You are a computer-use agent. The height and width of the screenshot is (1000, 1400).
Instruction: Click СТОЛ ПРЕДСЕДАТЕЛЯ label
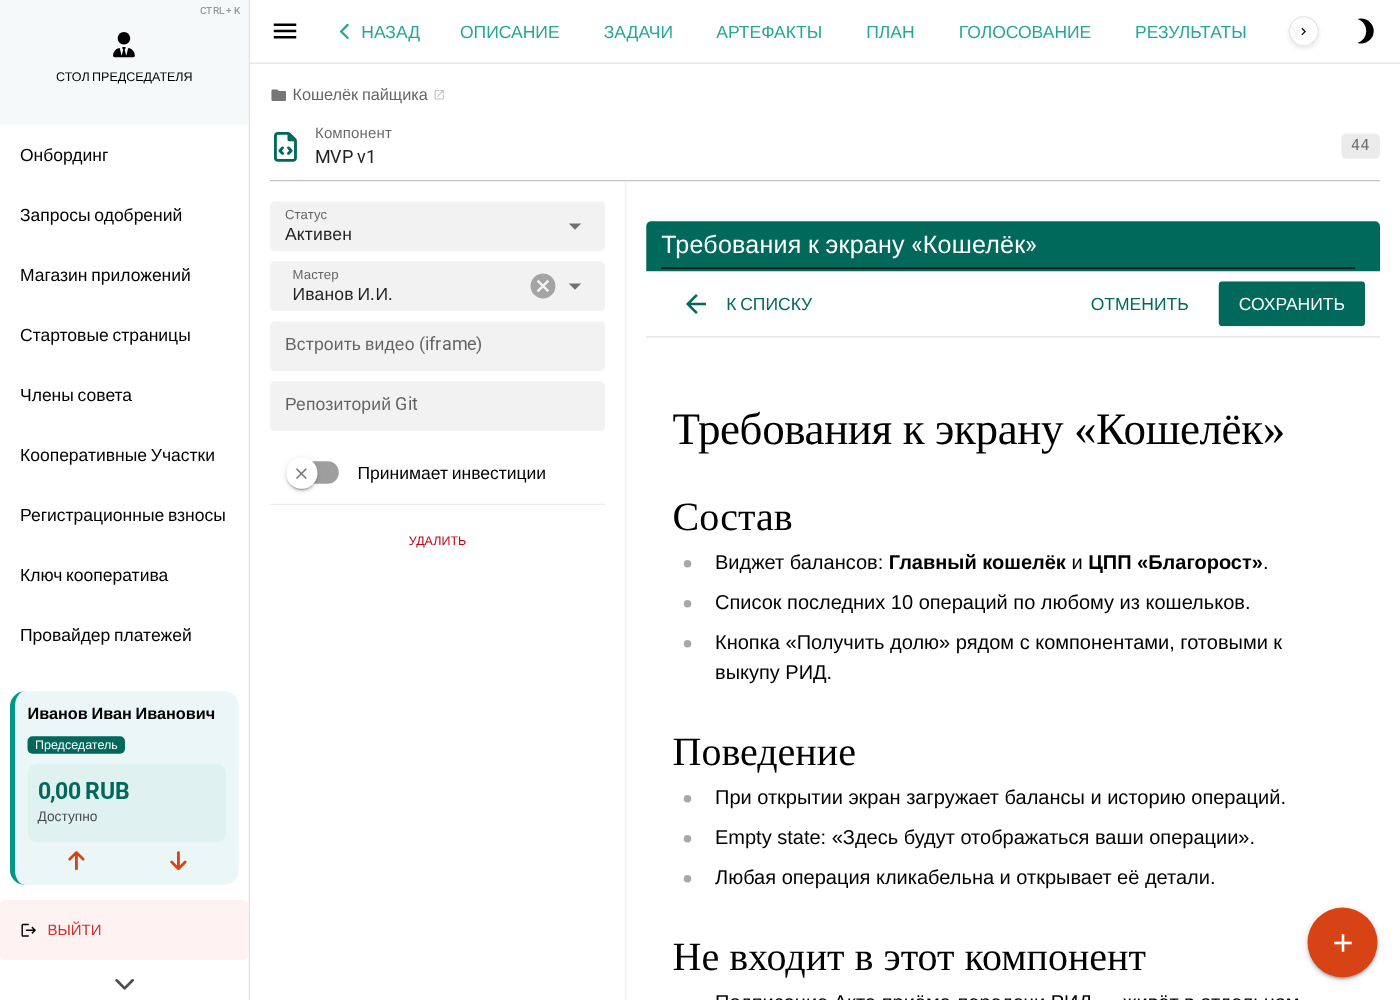point(124,77)
